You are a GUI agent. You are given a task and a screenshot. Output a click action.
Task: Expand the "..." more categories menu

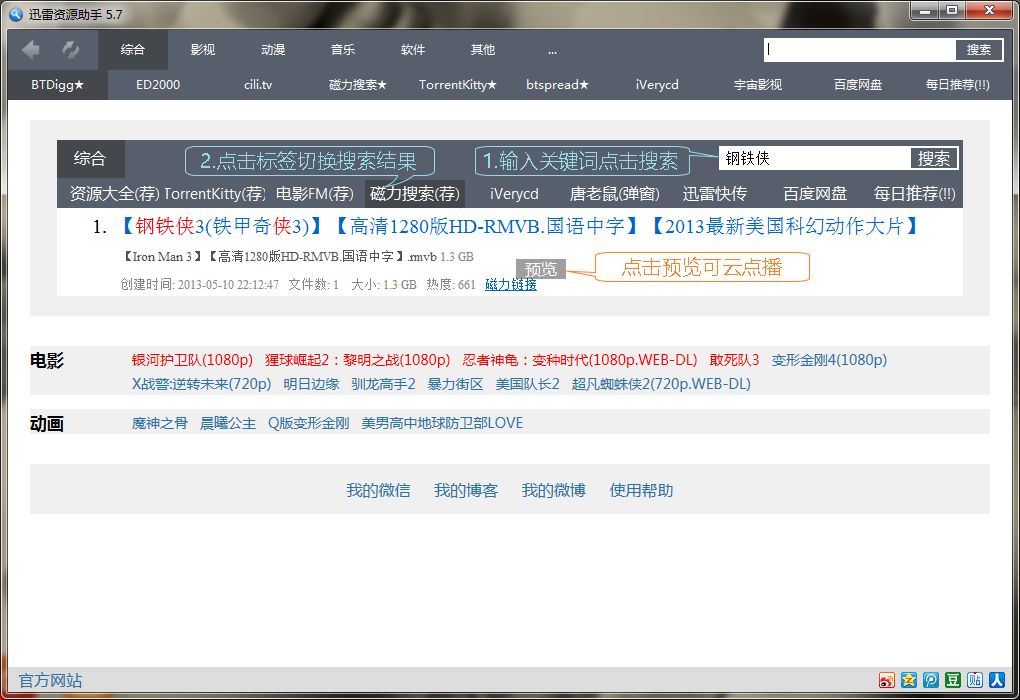(x=552, y=48)
